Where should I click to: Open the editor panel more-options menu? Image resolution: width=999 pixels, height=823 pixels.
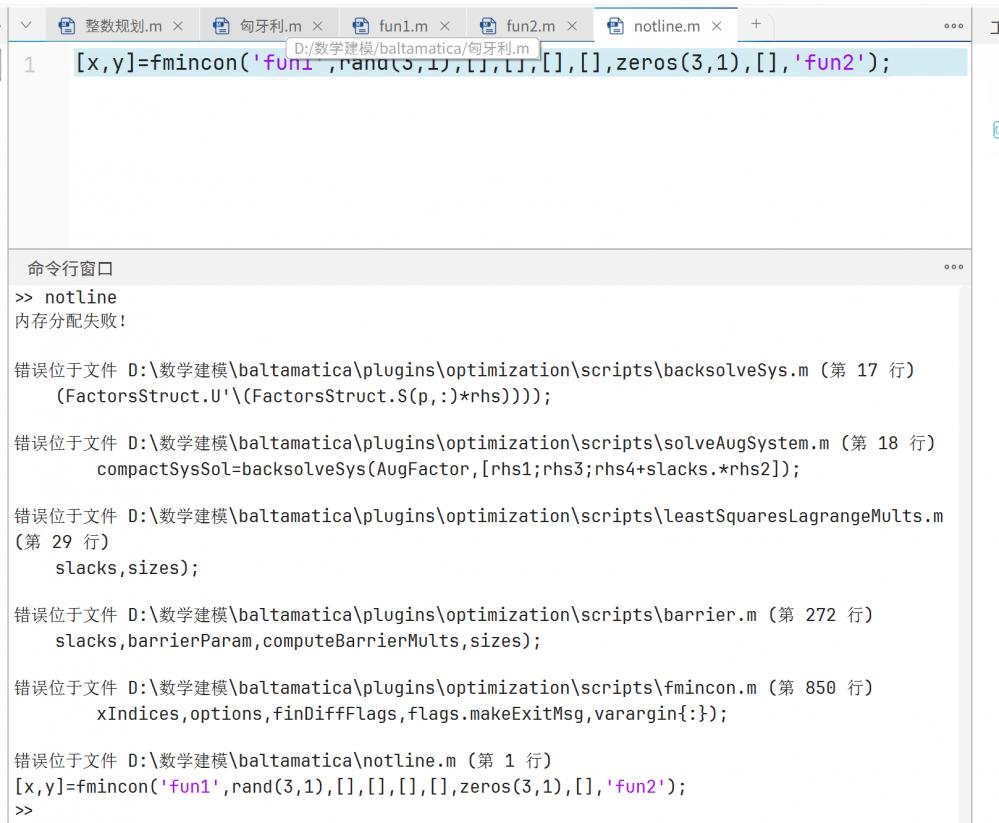pyautogui.click(x=953, y=26)
